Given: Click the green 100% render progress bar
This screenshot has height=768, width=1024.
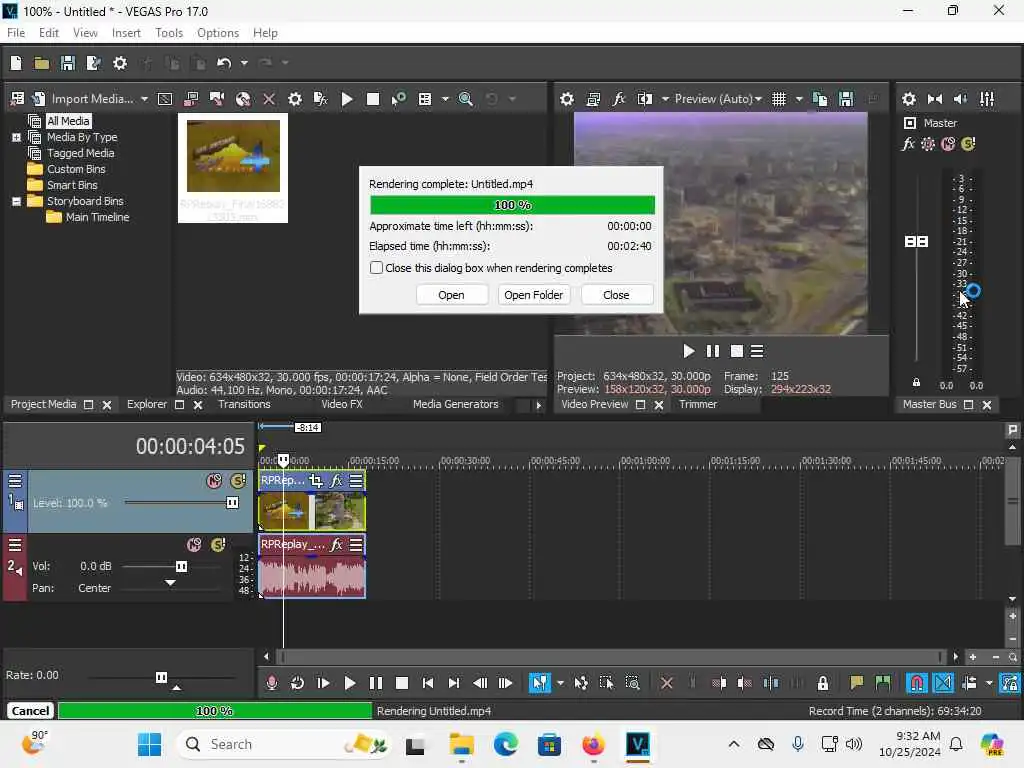Looking at the screenshot, I should pyautogui.click(x=513, y=205).
